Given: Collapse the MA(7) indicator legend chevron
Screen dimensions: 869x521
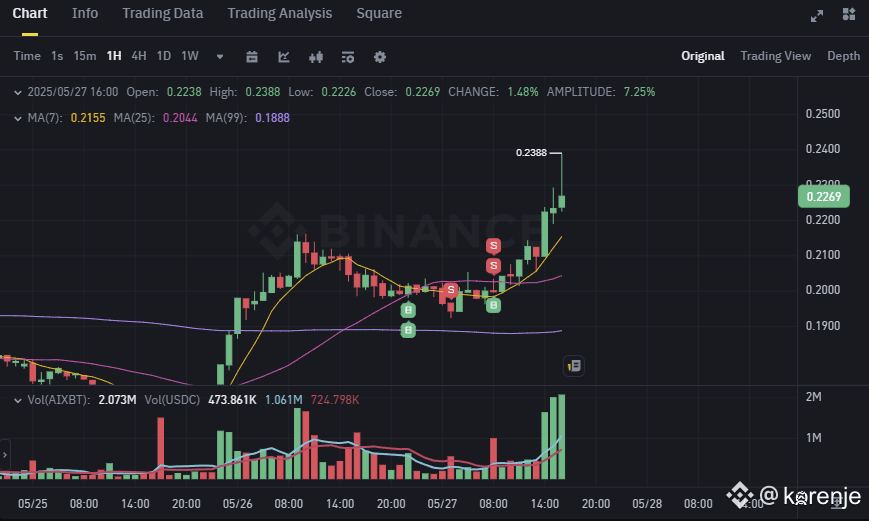Looking at the screenshot, I should click(18, 118).
